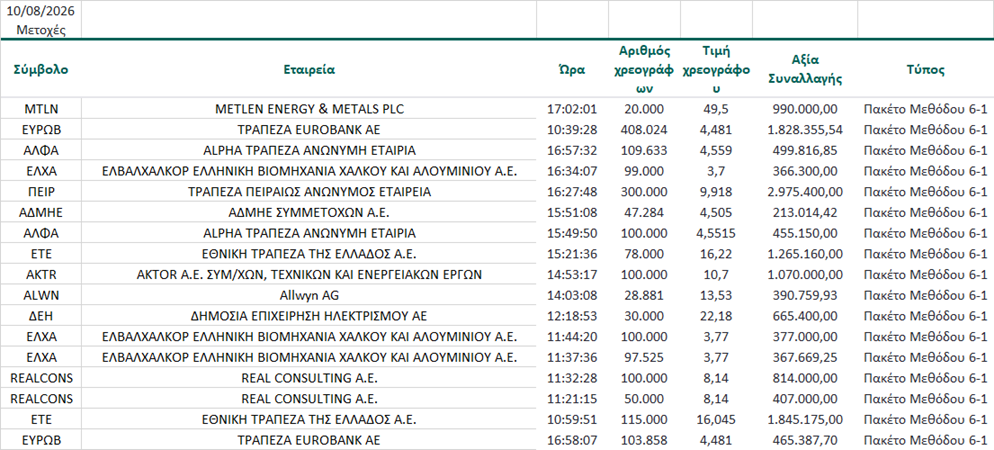Click AKTOR Α.Ε. ΣΥΜ/ΧΩΝ company cell
This screenshot has width=994, height=450.
pyautogui.click(x=309, y=274)
